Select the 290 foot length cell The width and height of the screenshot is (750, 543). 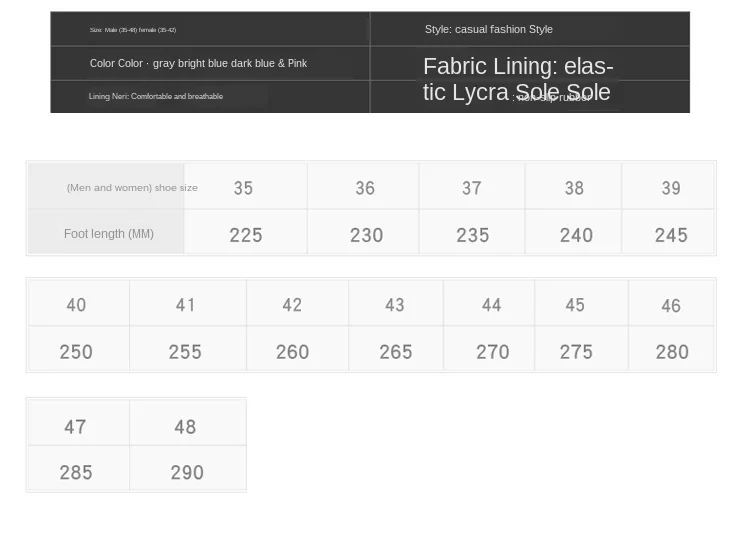point(187,472)
